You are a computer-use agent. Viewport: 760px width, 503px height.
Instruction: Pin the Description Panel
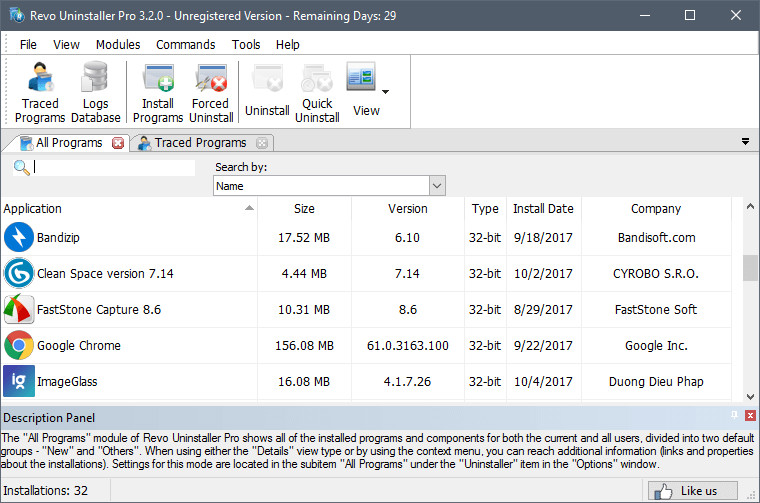coord(734,415)
